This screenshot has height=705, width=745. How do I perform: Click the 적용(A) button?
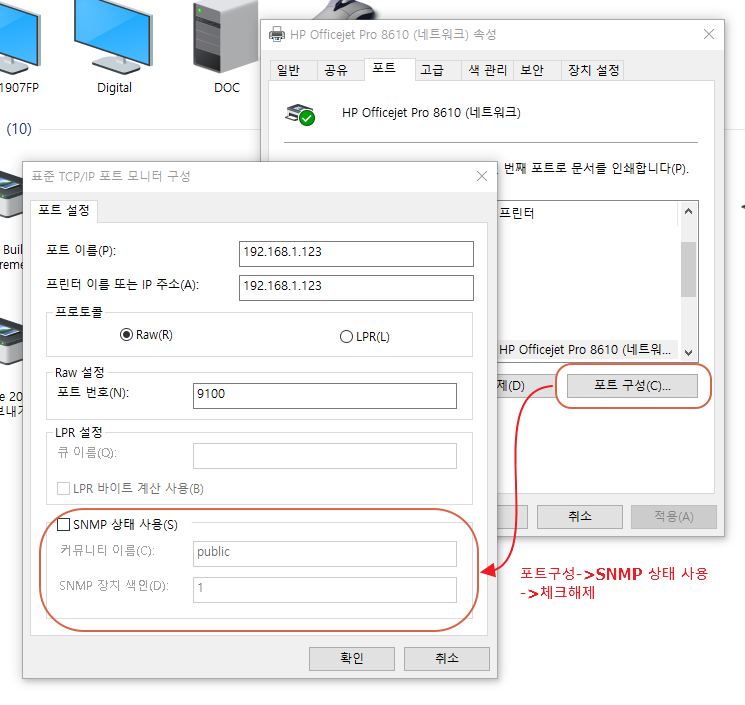pyautogui.click(x=674, y=516)
